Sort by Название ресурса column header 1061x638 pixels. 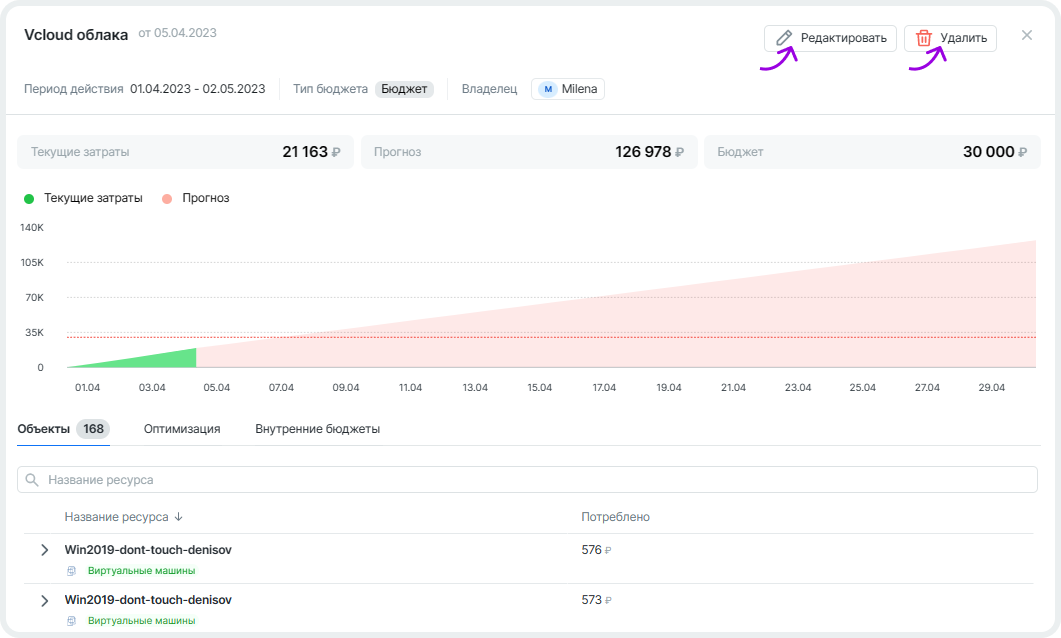(x=116, y=517)
